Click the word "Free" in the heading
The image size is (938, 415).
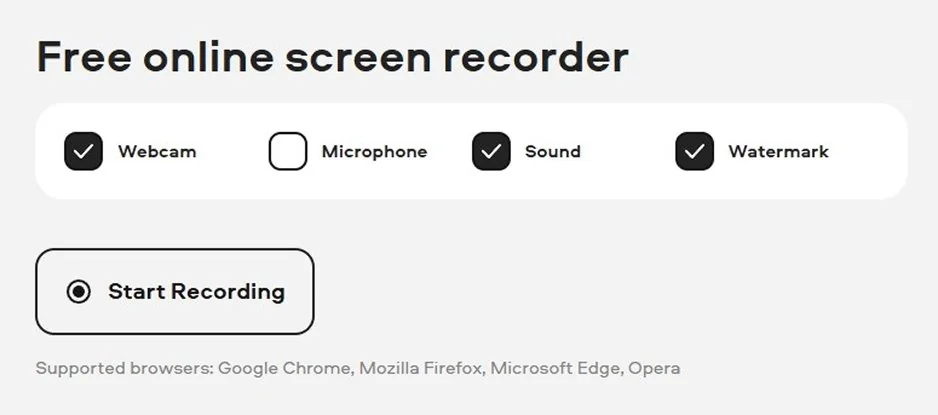[82, 58]
